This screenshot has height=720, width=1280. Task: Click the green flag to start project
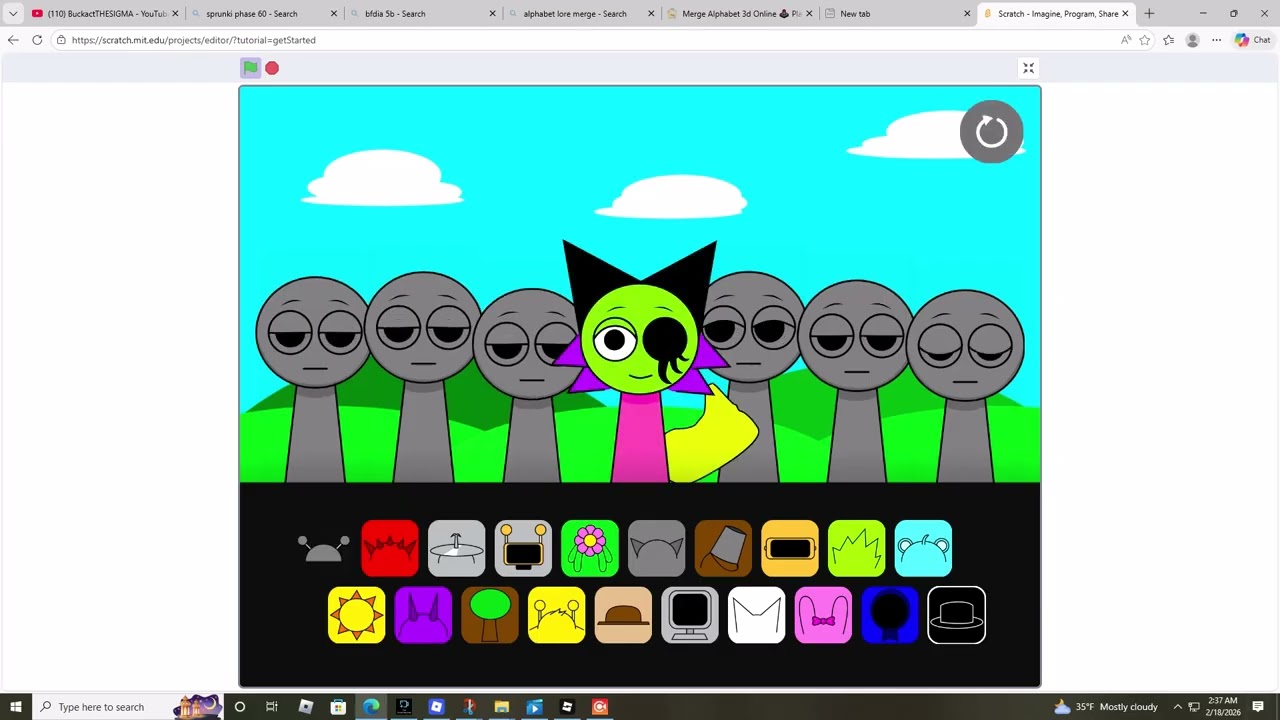[x=250, y=68]
